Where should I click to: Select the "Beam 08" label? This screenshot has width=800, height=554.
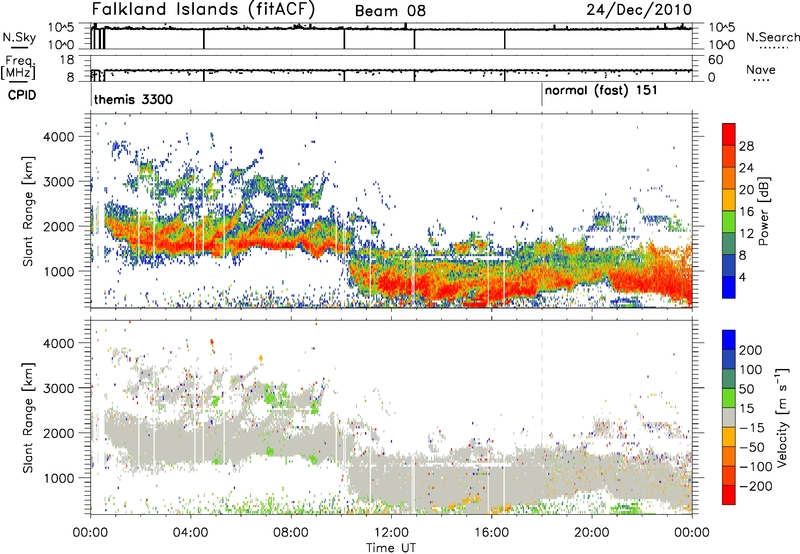point(390,11)
